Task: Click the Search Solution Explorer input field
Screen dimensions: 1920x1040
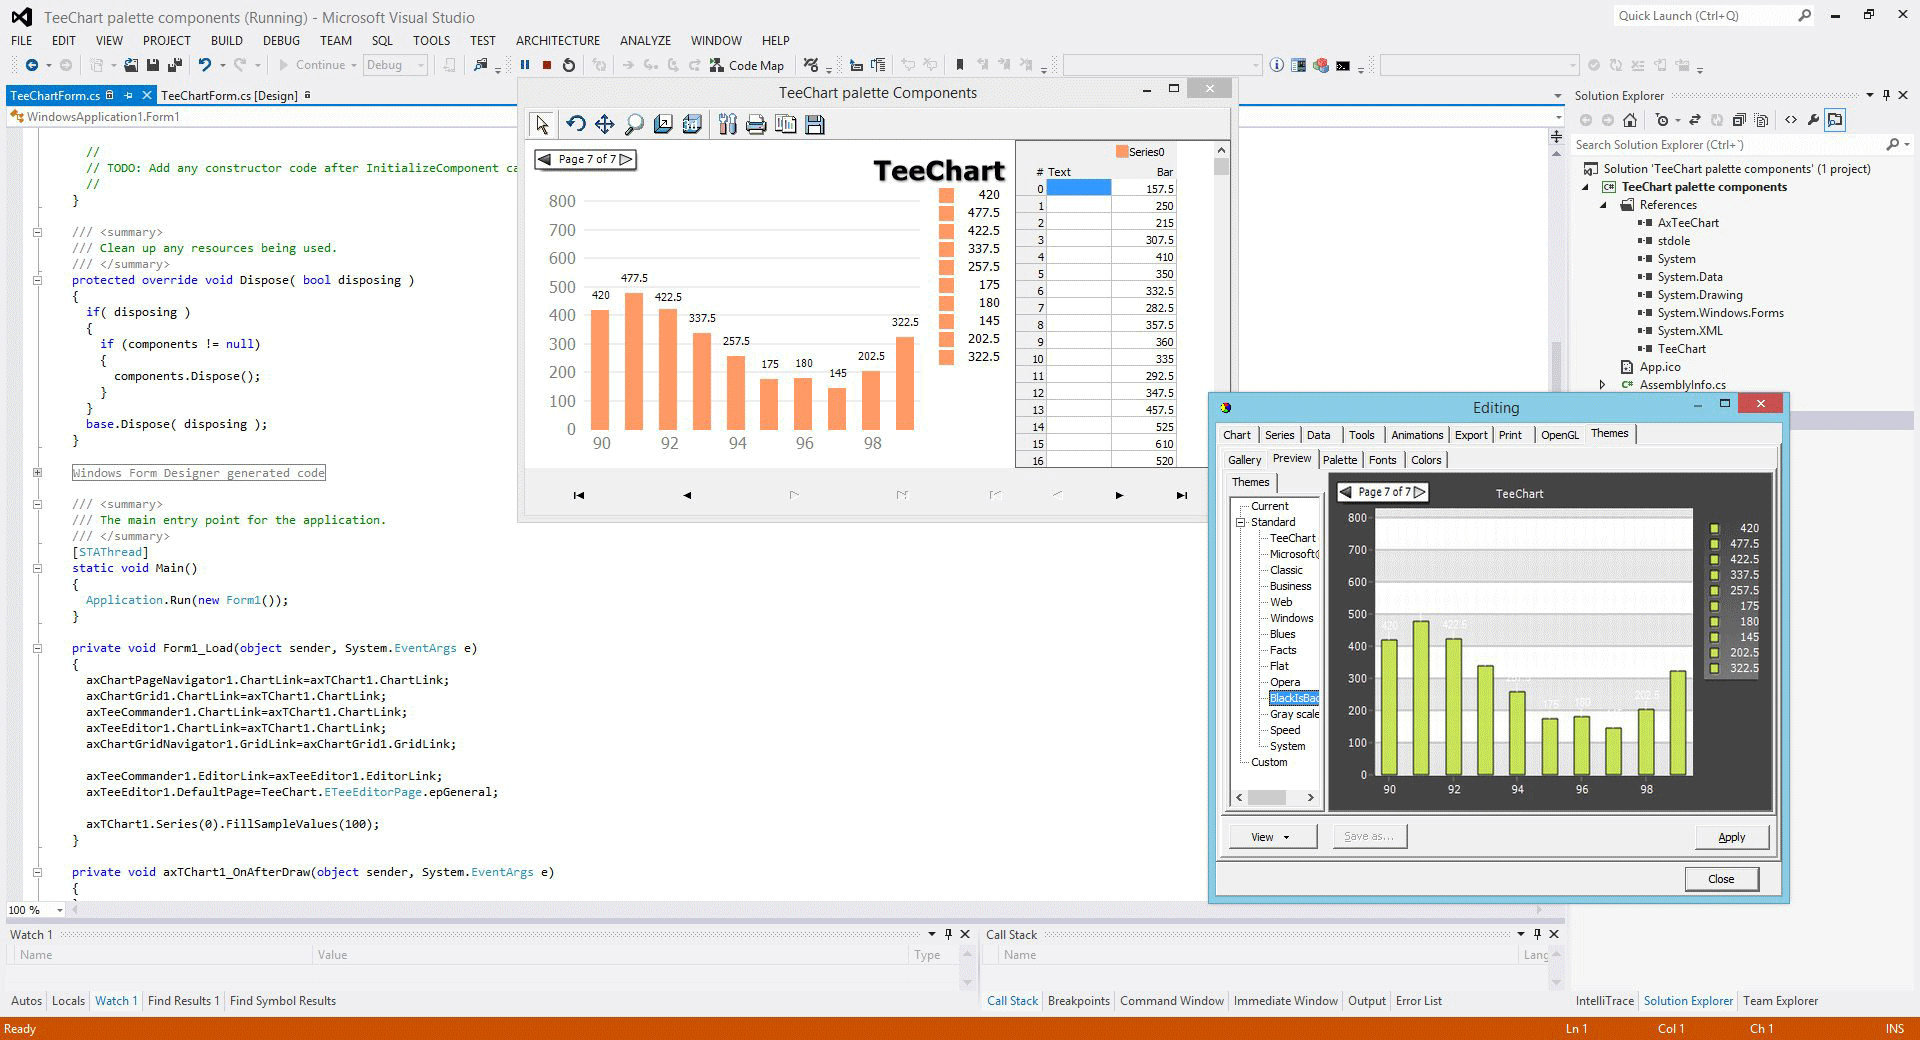Action: click(1728, 145)
